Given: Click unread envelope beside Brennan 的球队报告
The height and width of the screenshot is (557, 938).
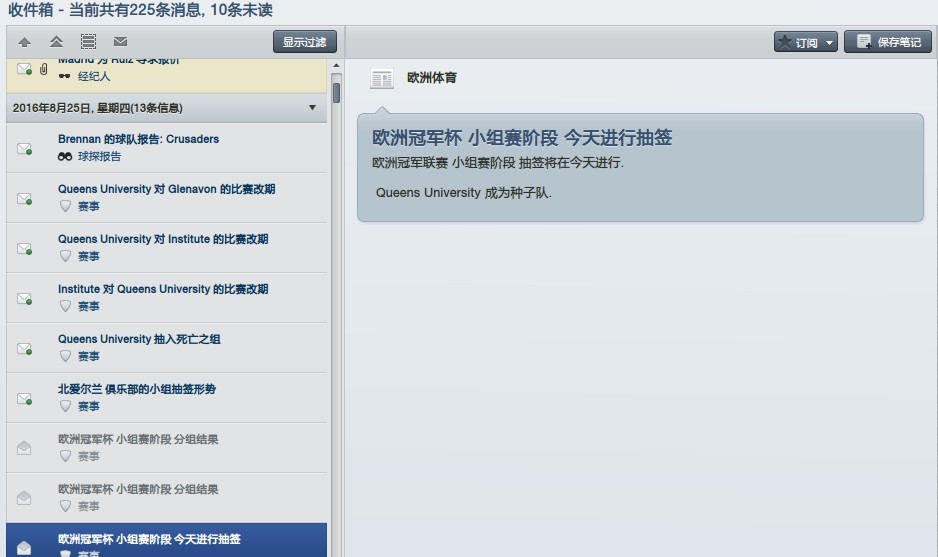Looking at the screenshot, I should 24,149.
